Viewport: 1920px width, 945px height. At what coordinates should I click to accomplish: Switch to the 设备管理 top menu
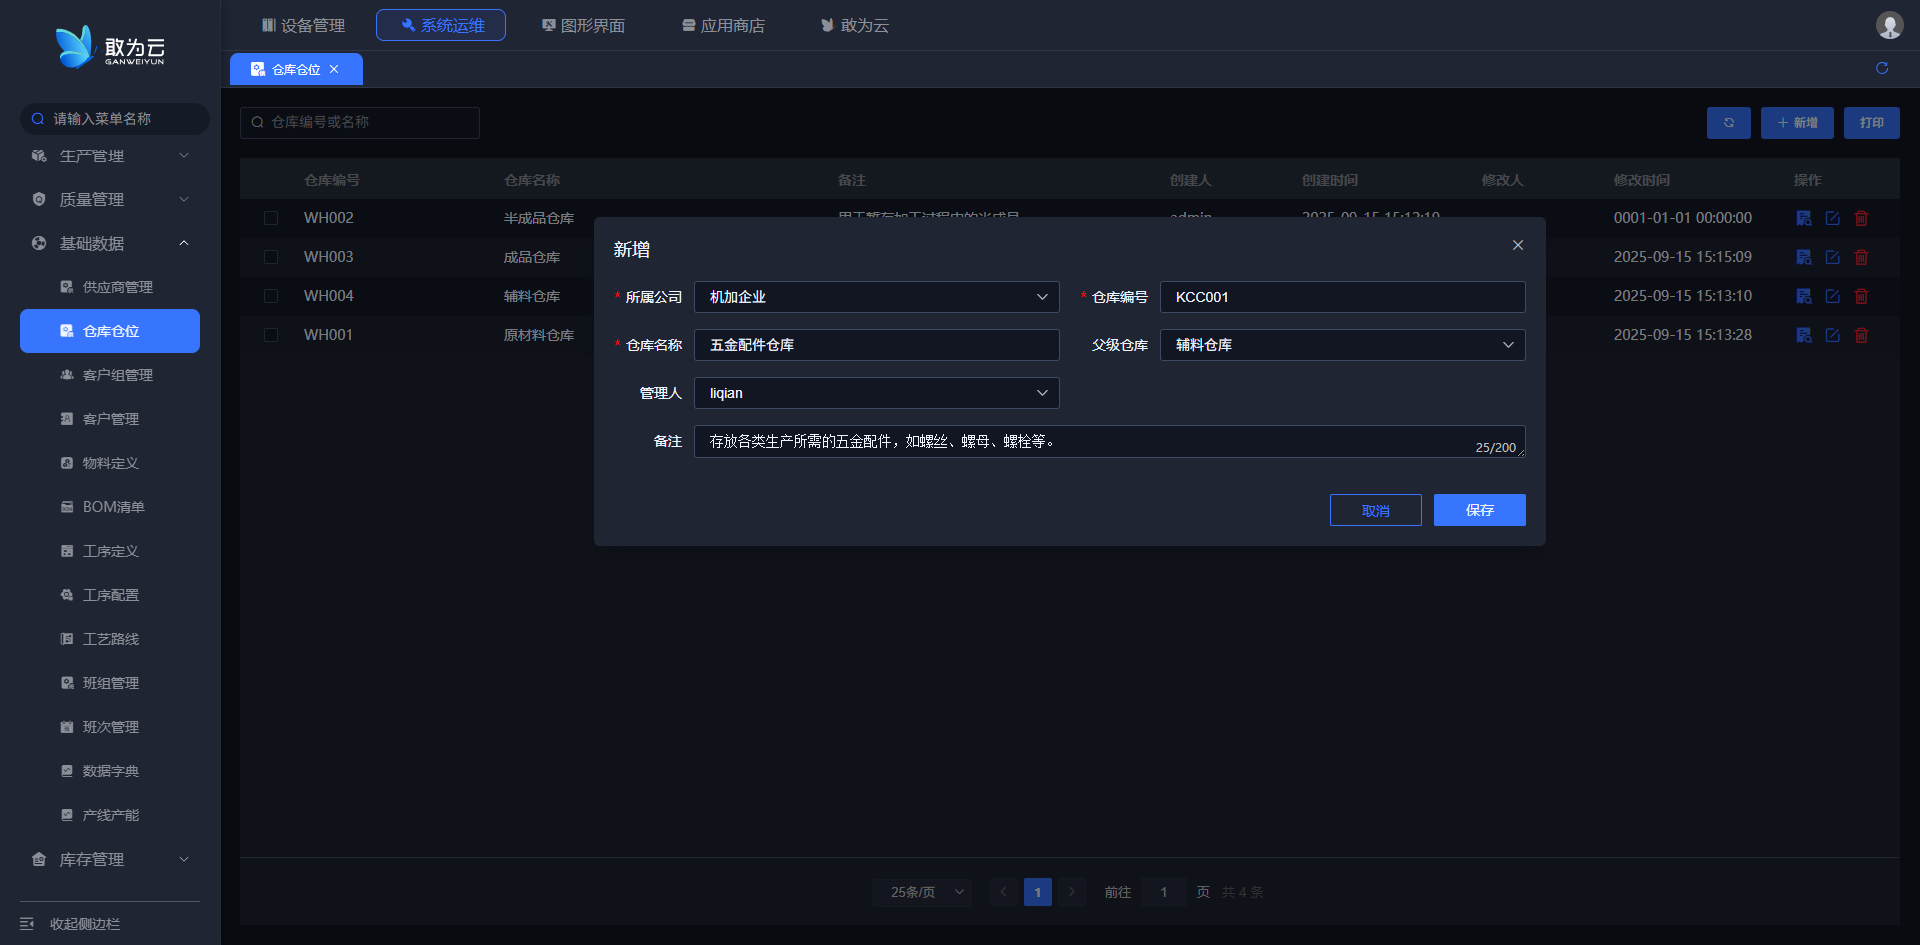(x=303, y=25)
